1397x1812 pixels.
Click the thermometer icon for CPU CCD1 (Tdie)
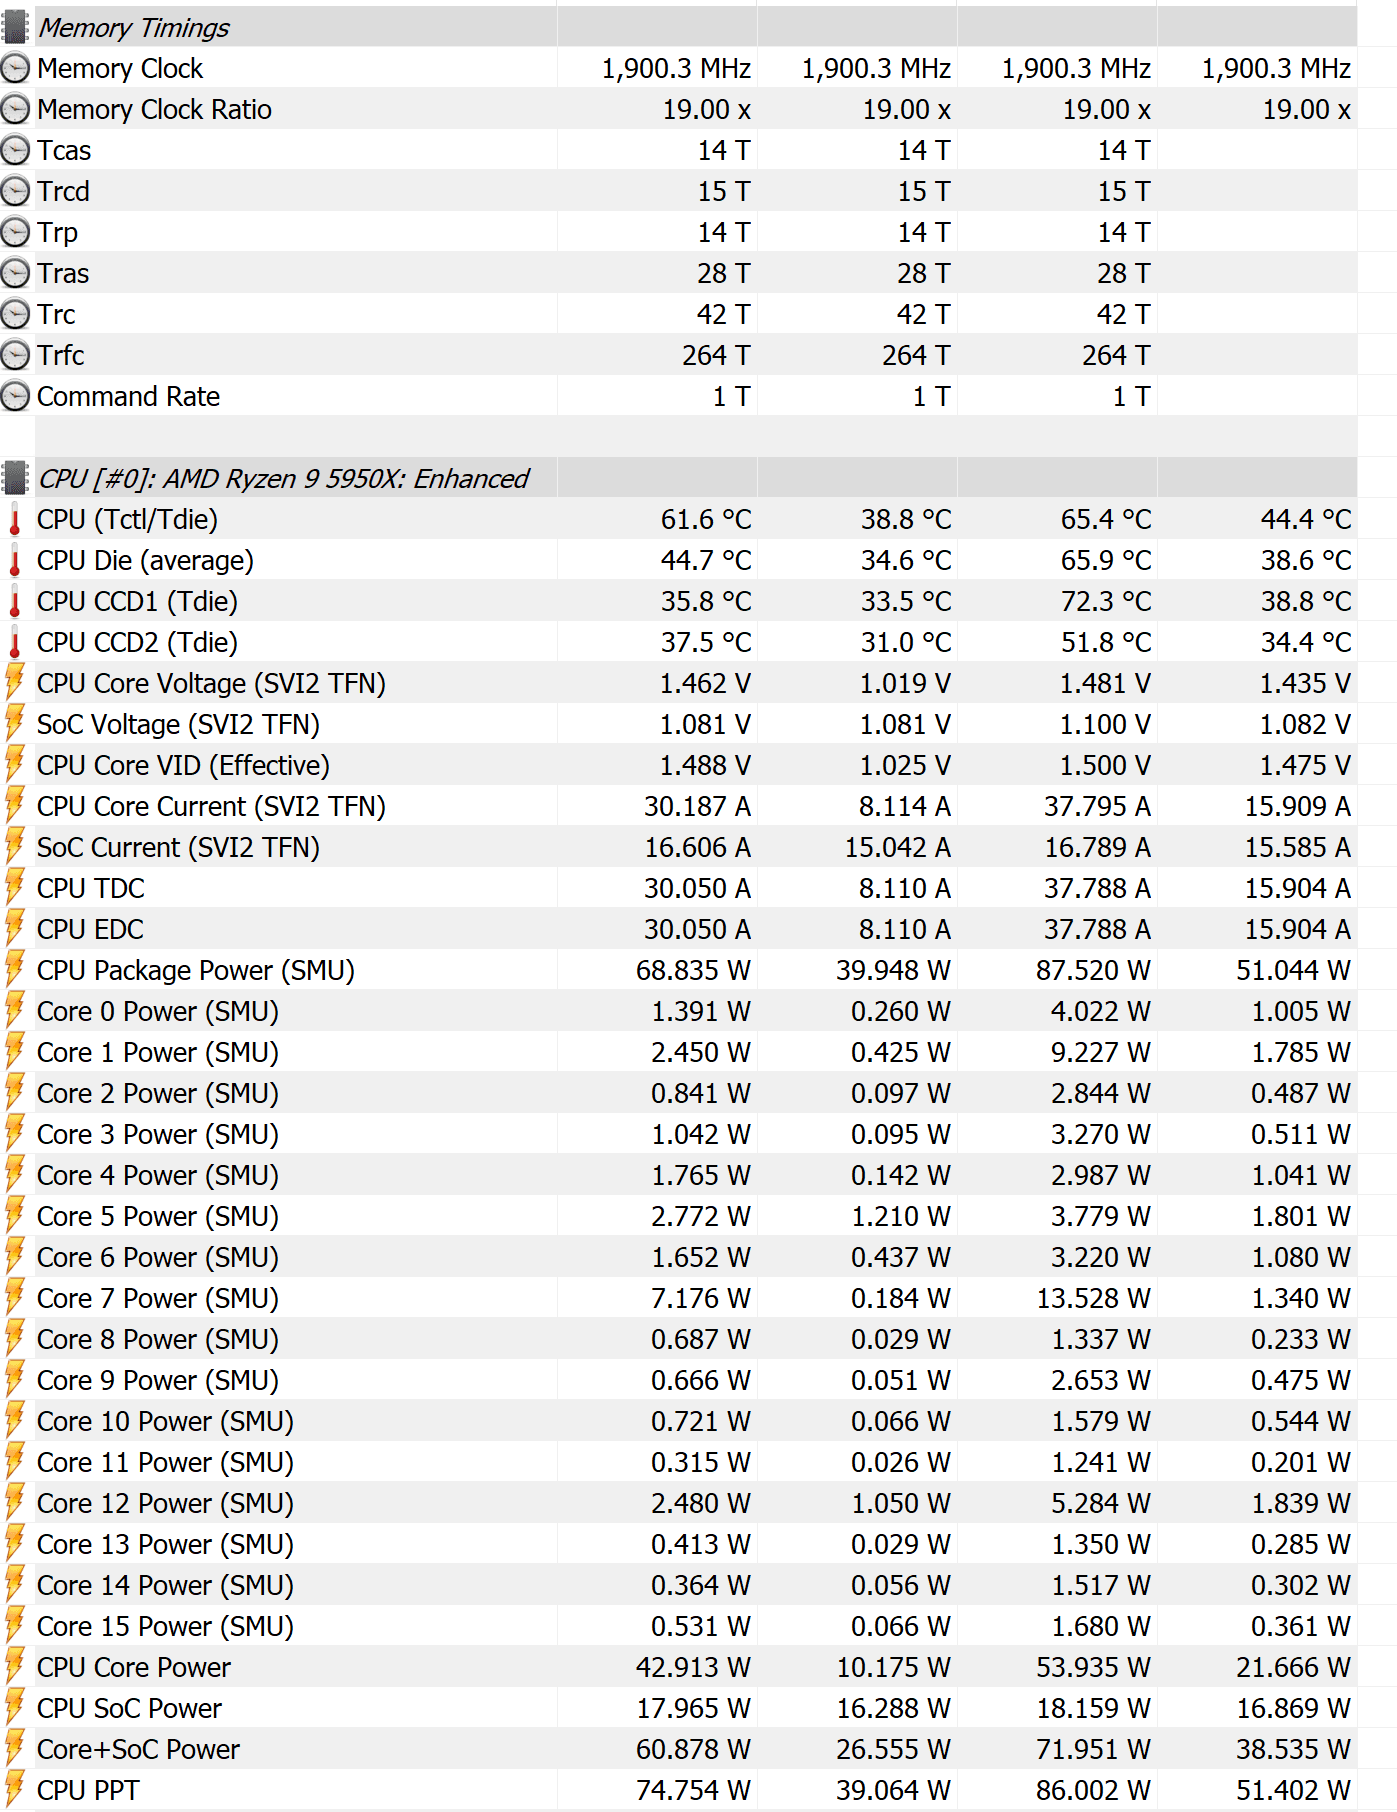click(15, 601)
